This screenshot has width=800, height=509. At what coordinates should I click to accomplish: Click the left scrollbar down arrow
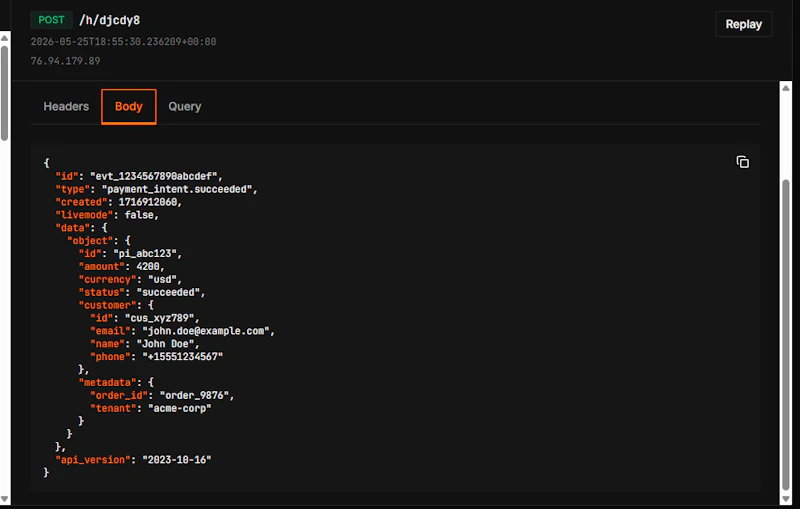[x=5, y=499]
